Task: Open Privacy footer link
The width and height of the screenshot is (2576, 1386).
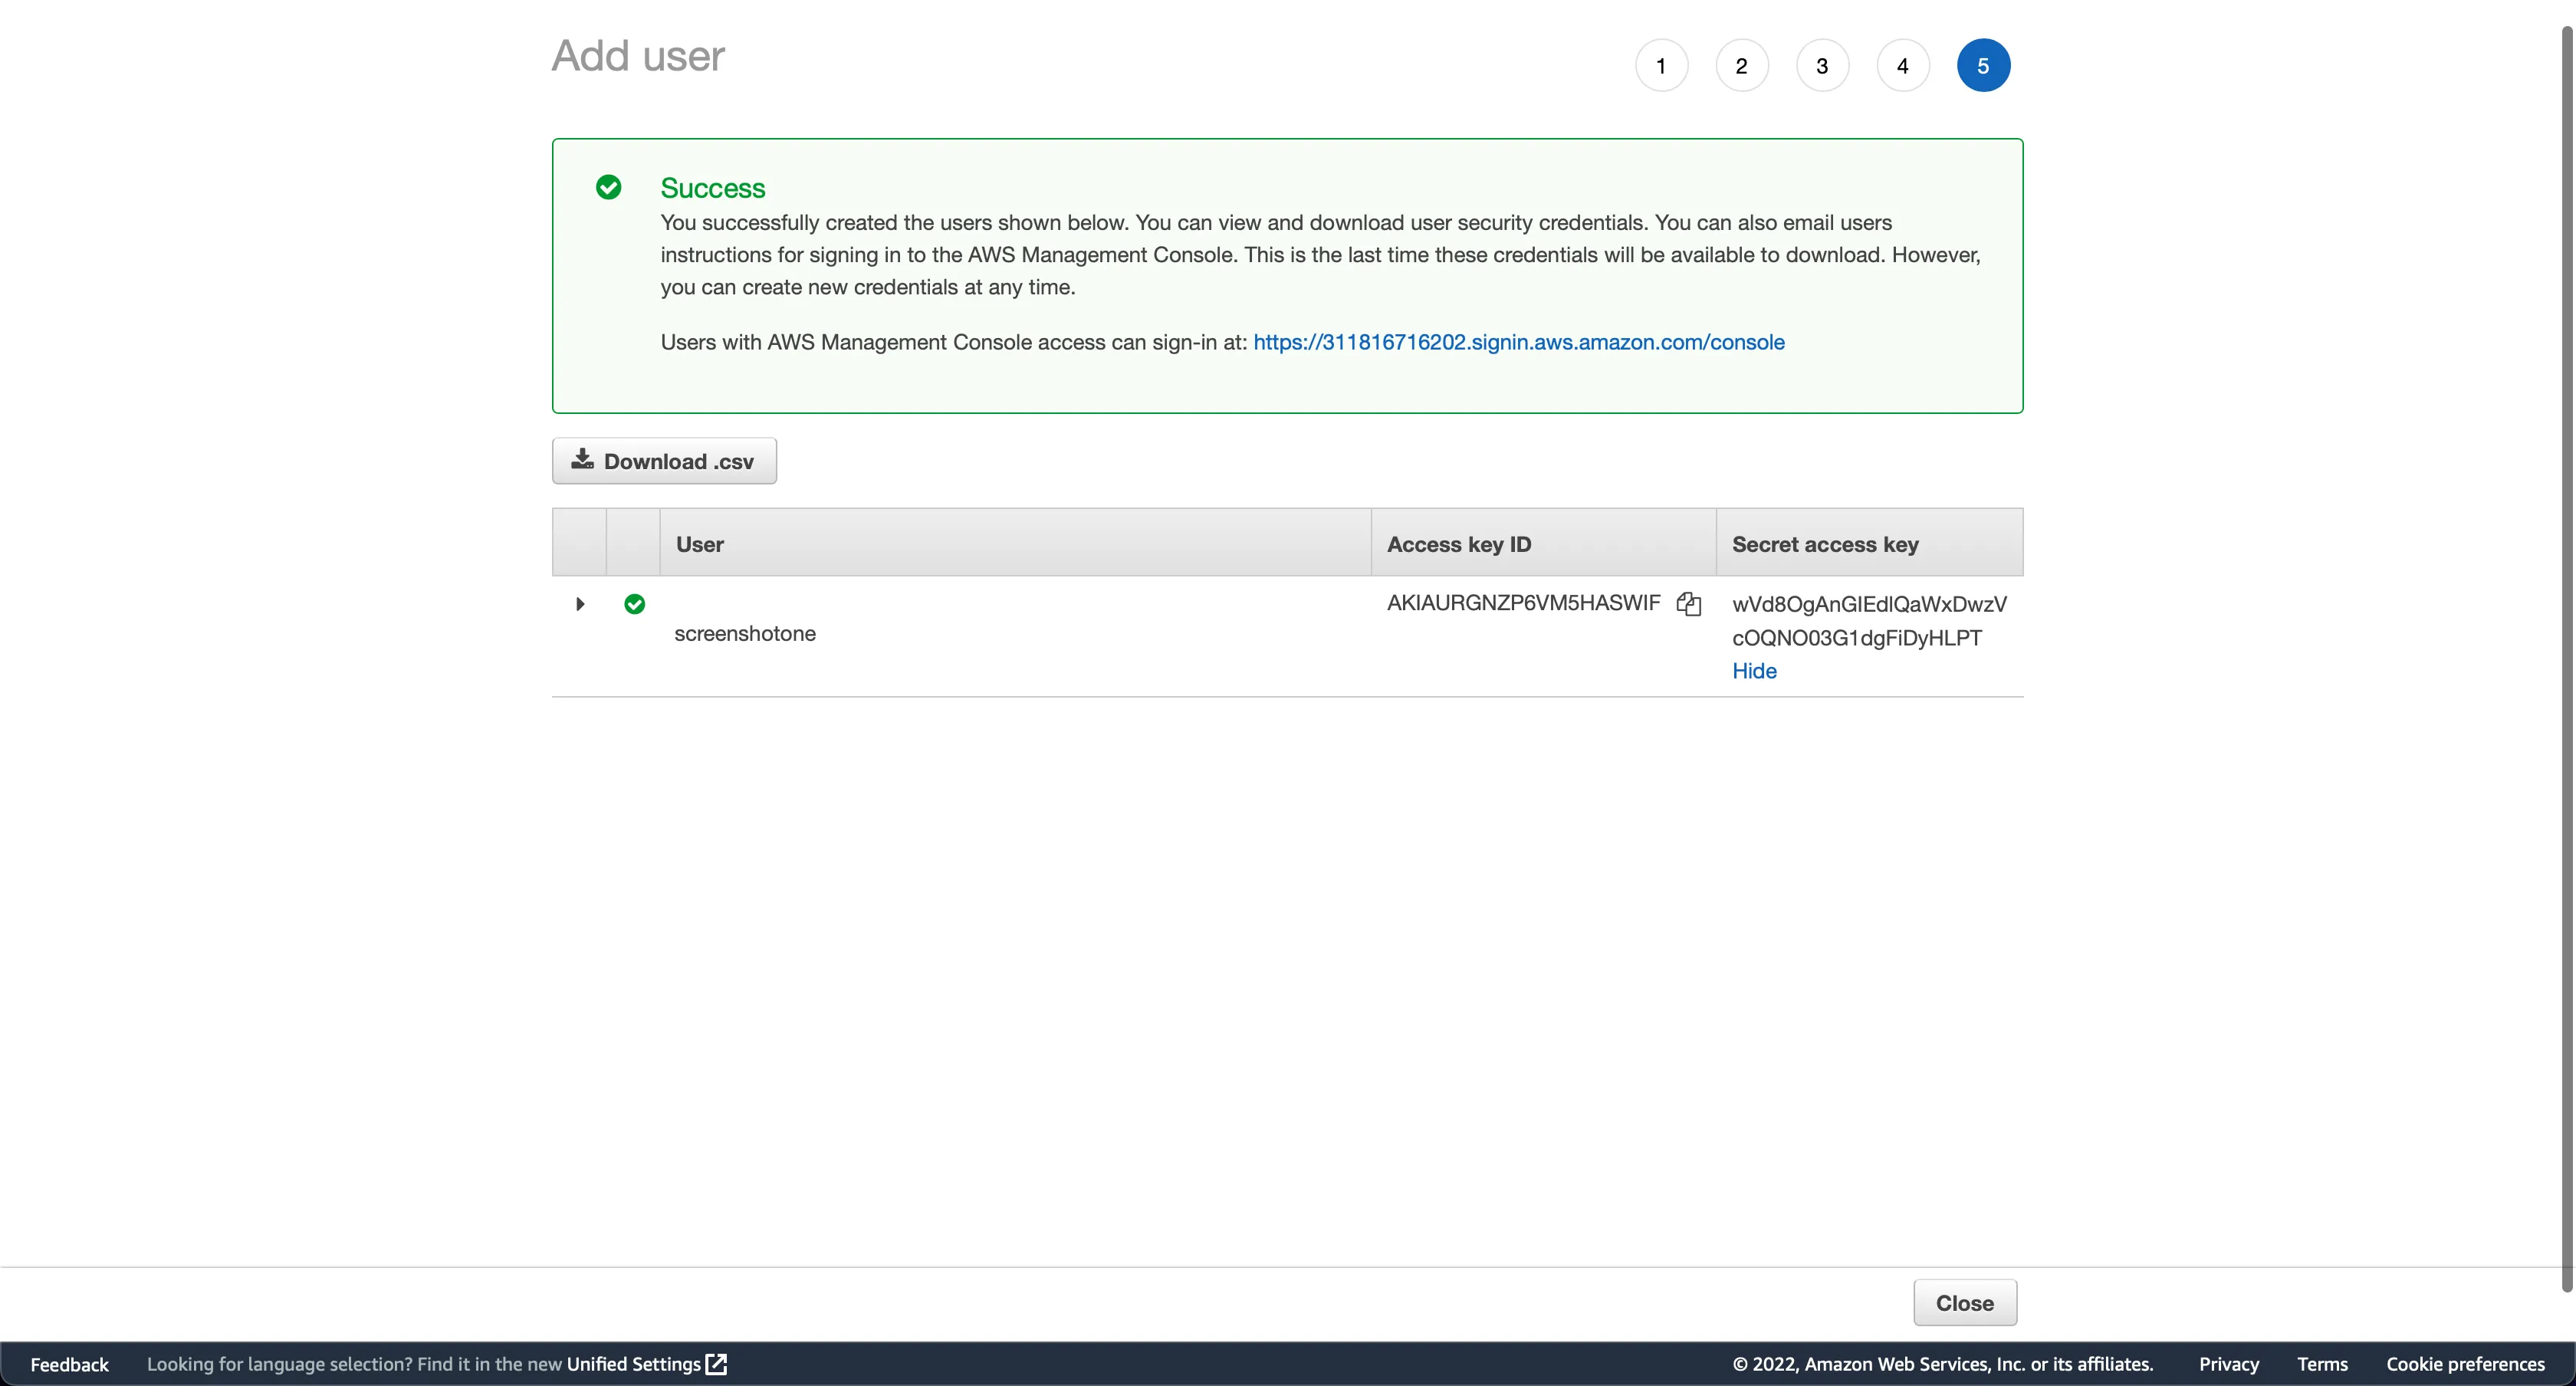Action: click(2228, 1364)
